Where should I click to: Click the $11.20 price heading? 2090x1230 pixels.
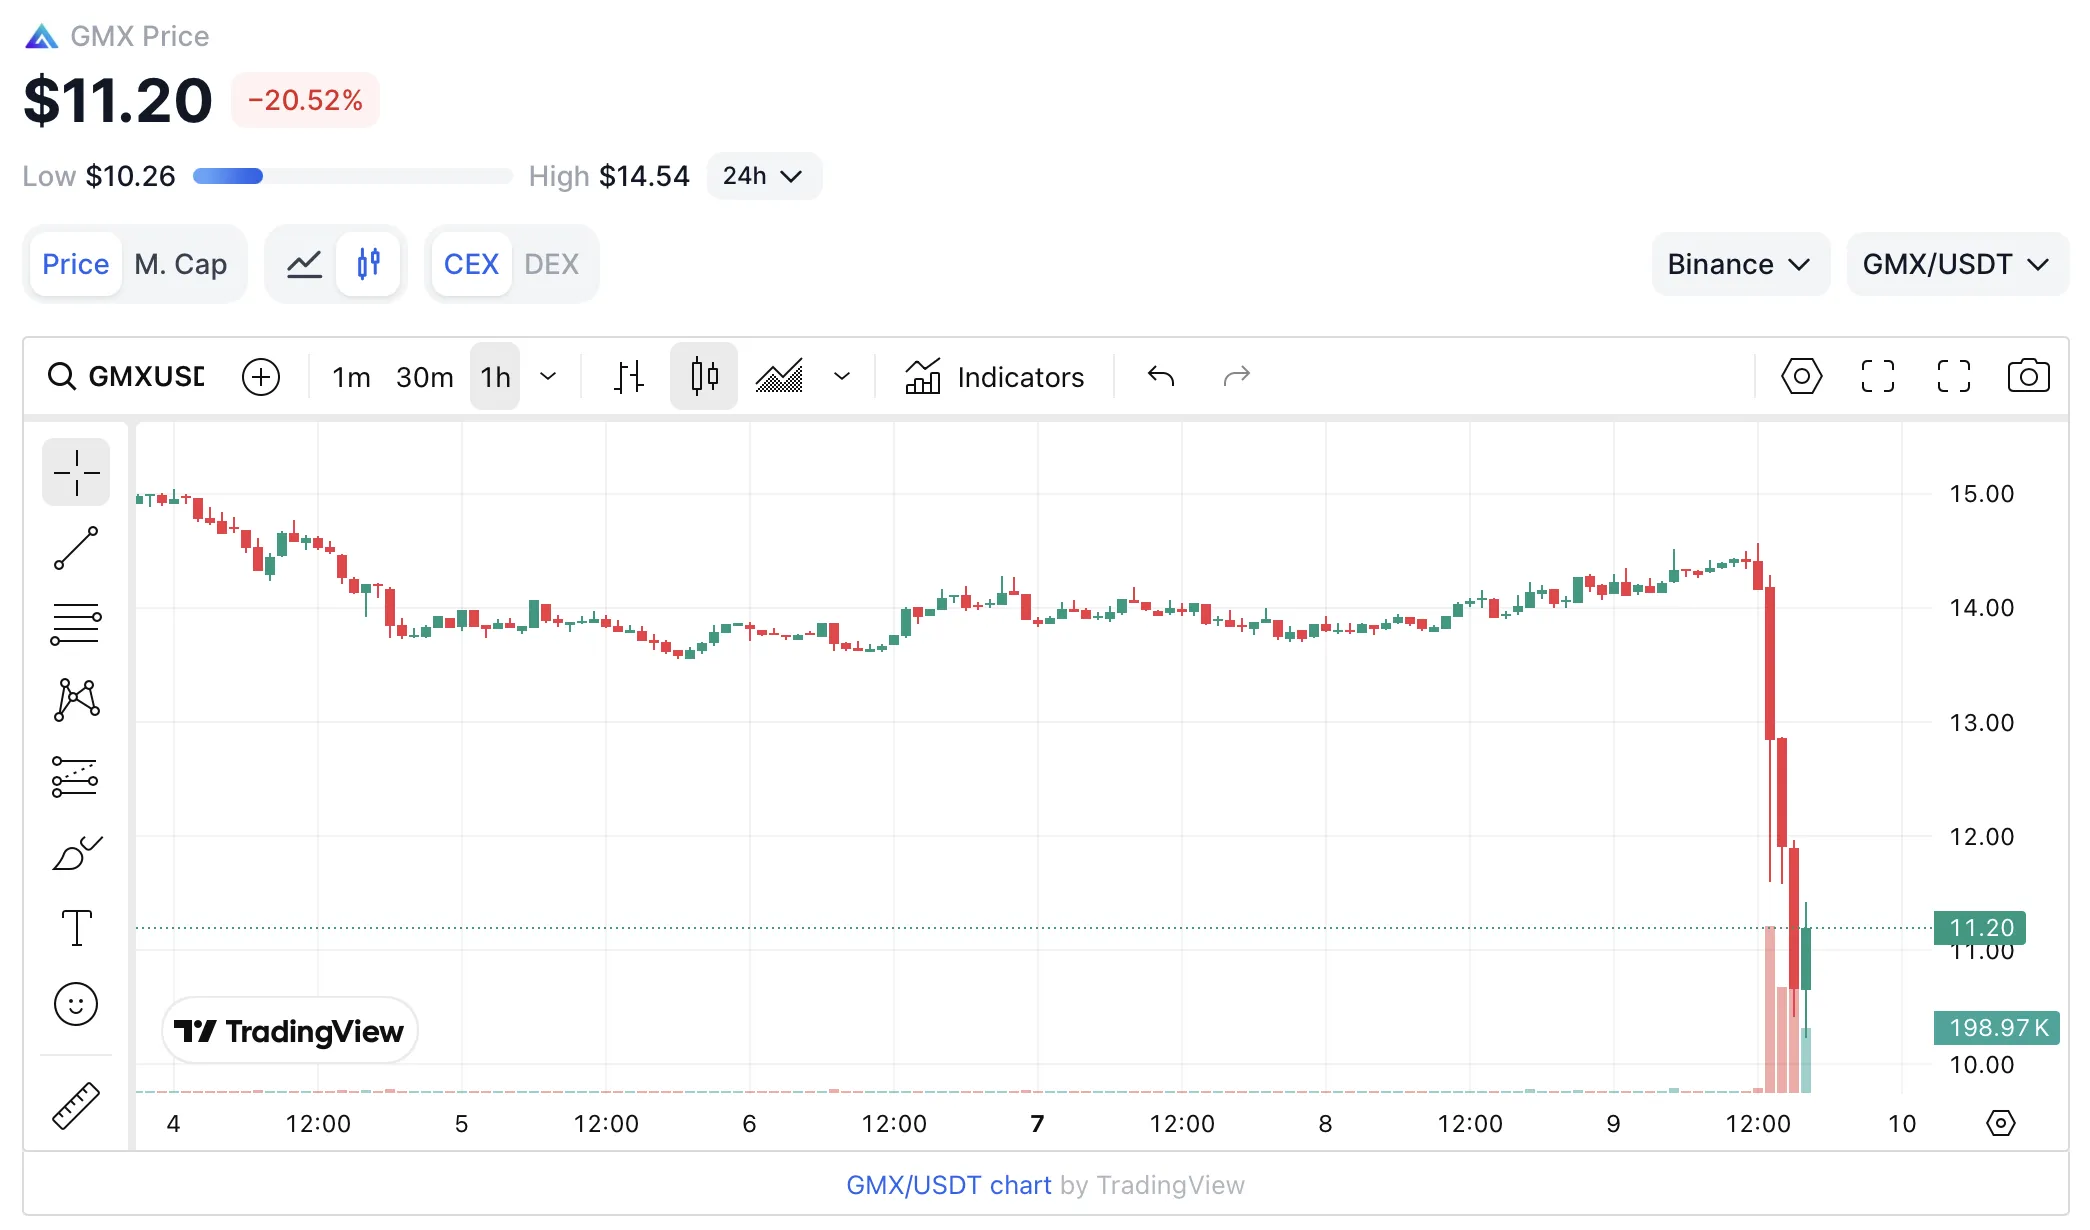click(x=118, y=100)
